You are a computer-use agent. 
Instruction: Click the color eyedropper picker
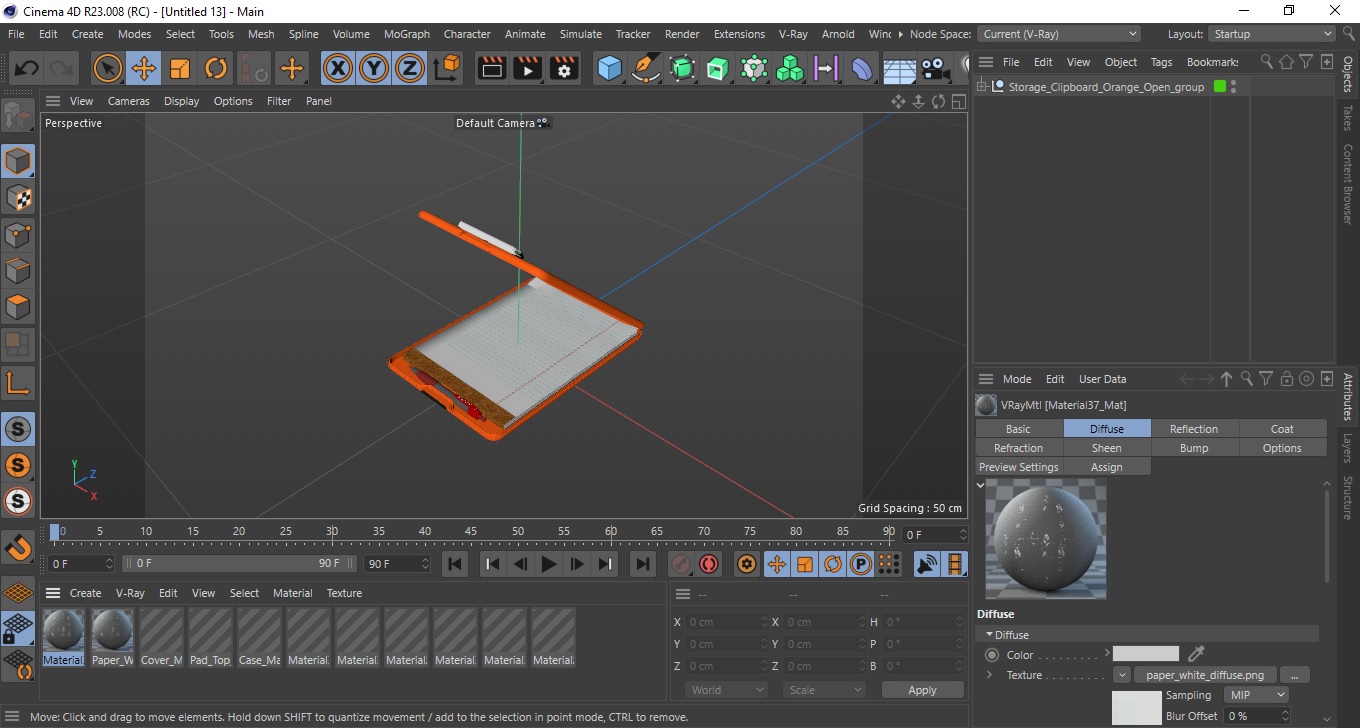click(1196, 654)
